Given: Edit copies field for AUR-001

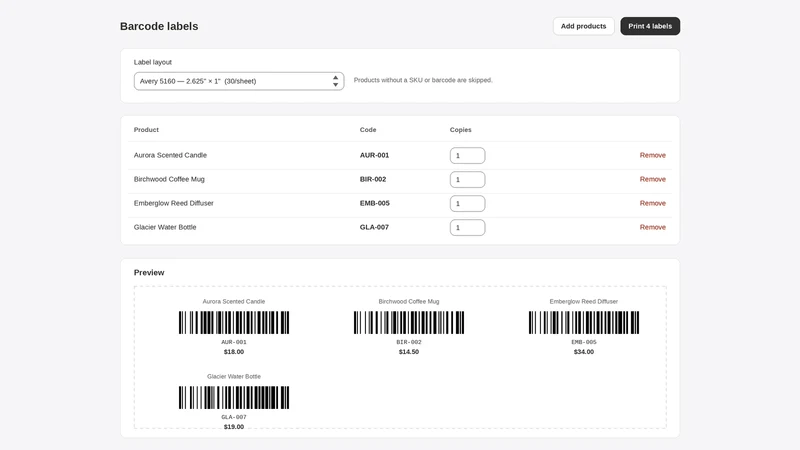Looking at the screenshot, I should [467, 156].
